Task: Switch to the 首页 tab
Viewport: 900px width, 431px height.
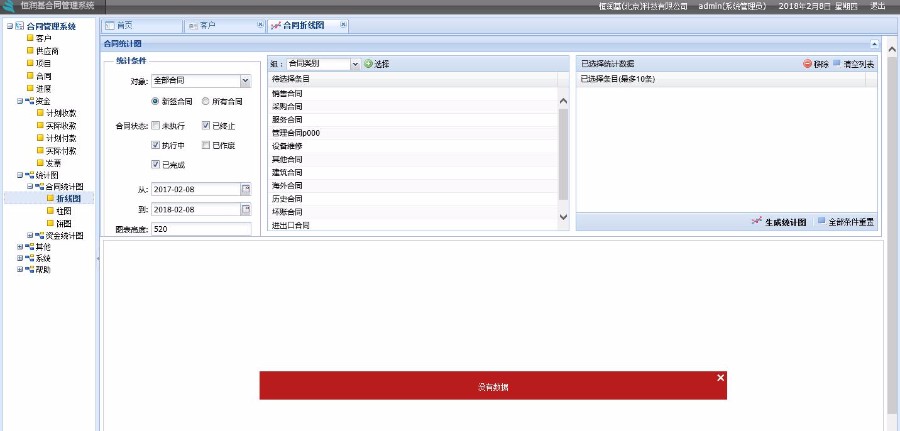Action: click(142, 26)
